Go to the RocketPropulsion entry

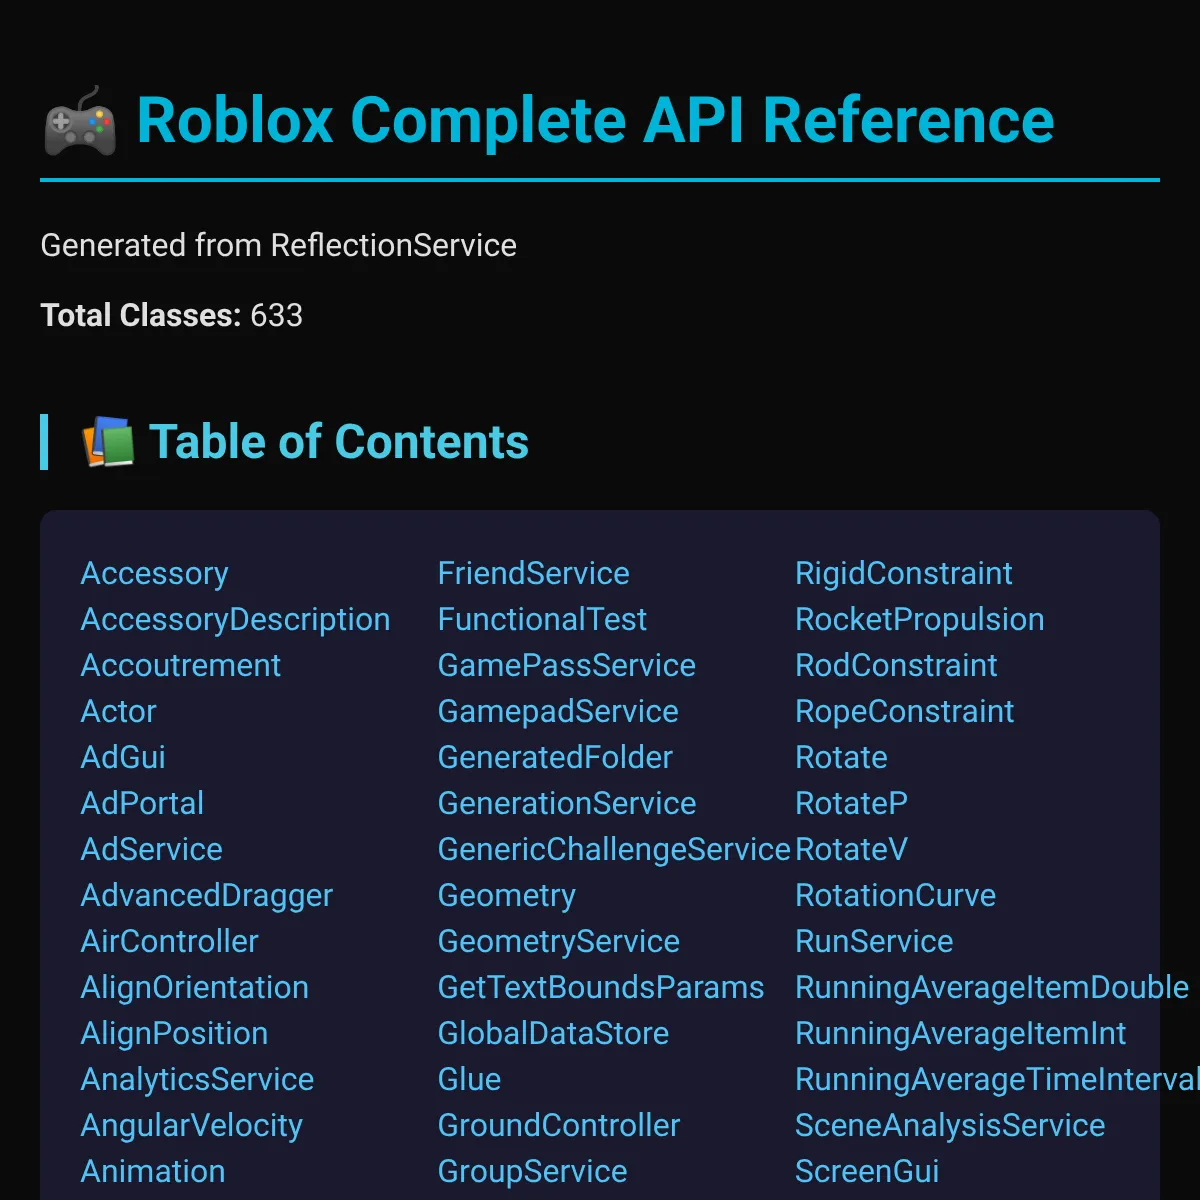click(919, 620)
